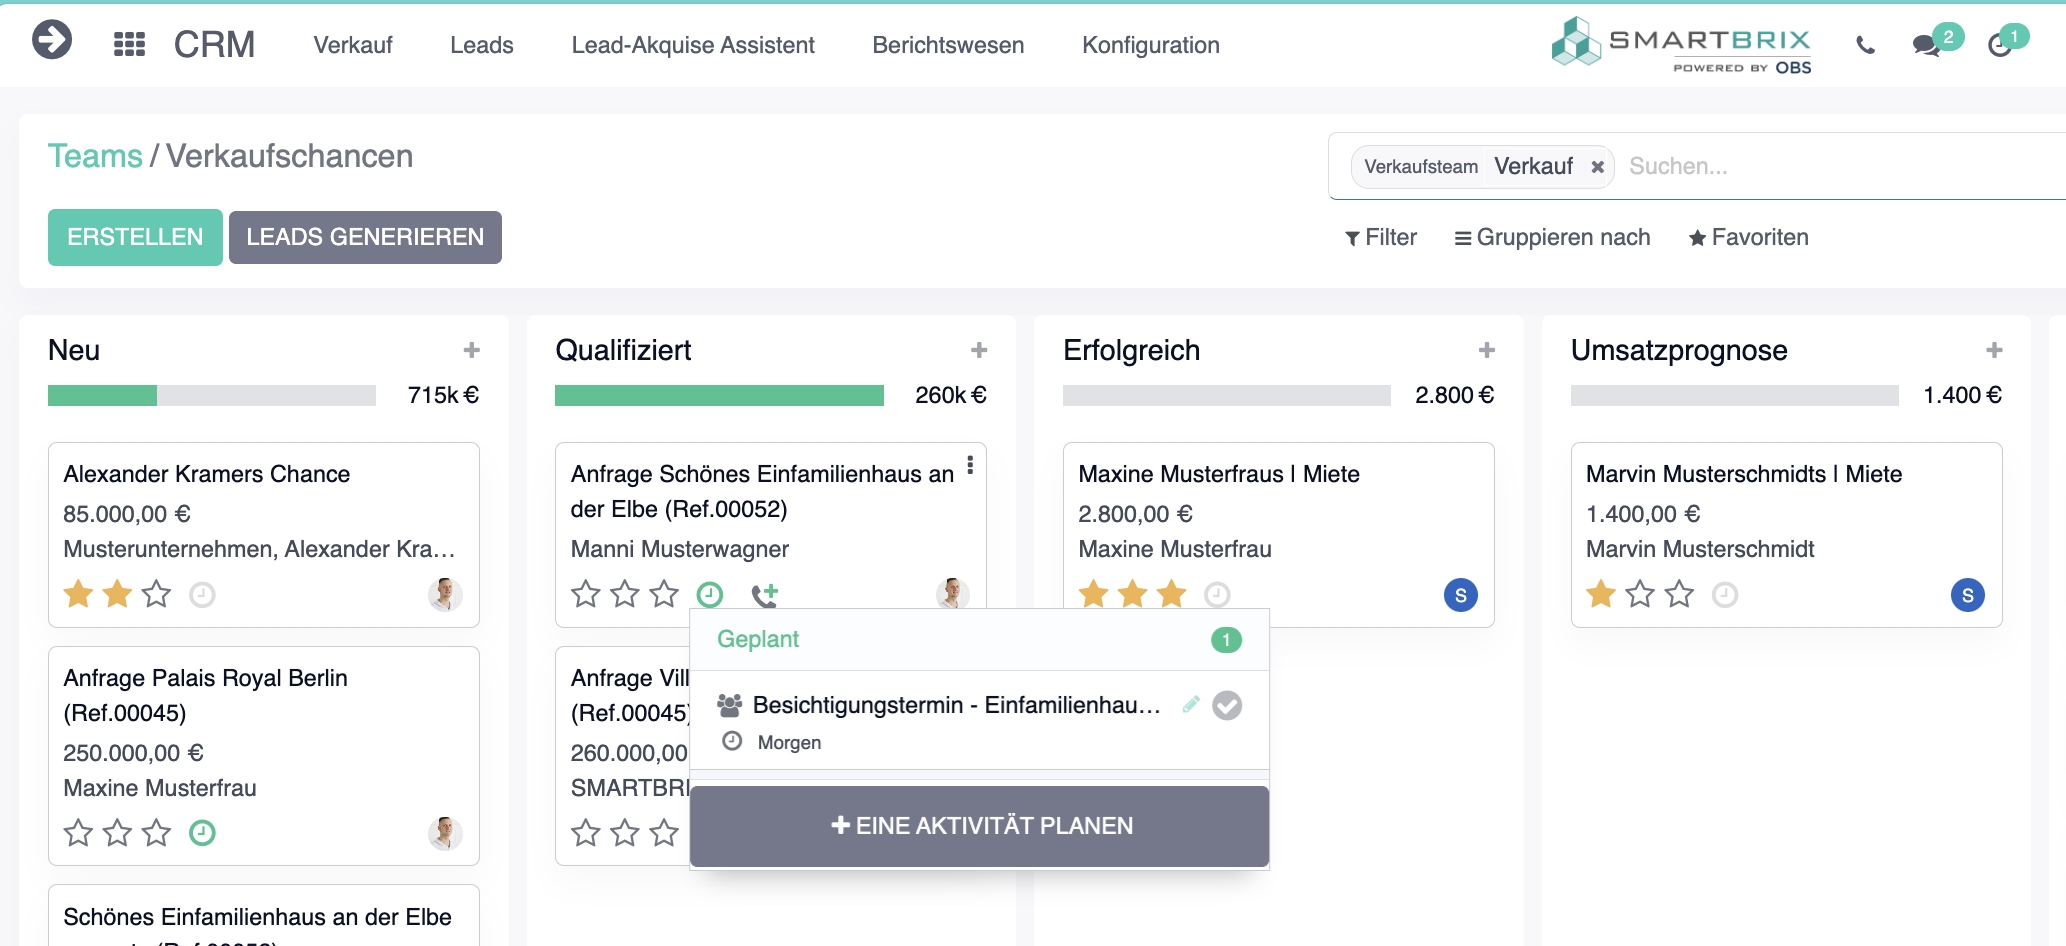Image resolution: width=2066 pixels, height=946 pixels.
Task: Open the Filter dropdown
Action: pos(1381,238)
